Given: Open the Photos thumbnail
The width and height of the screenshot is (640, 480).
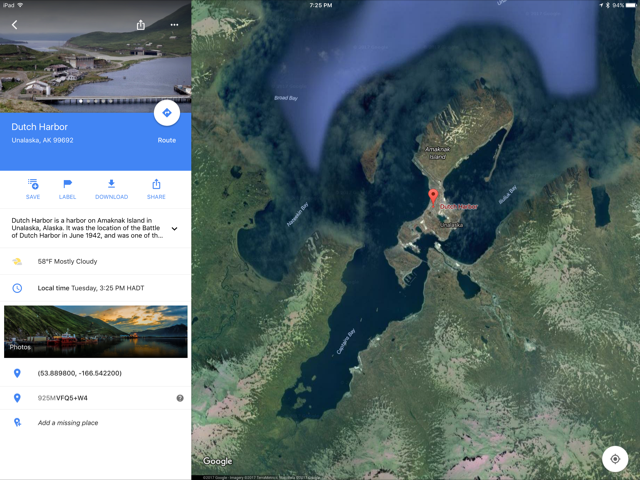Looking at the screenshot, I should point(96,331).
